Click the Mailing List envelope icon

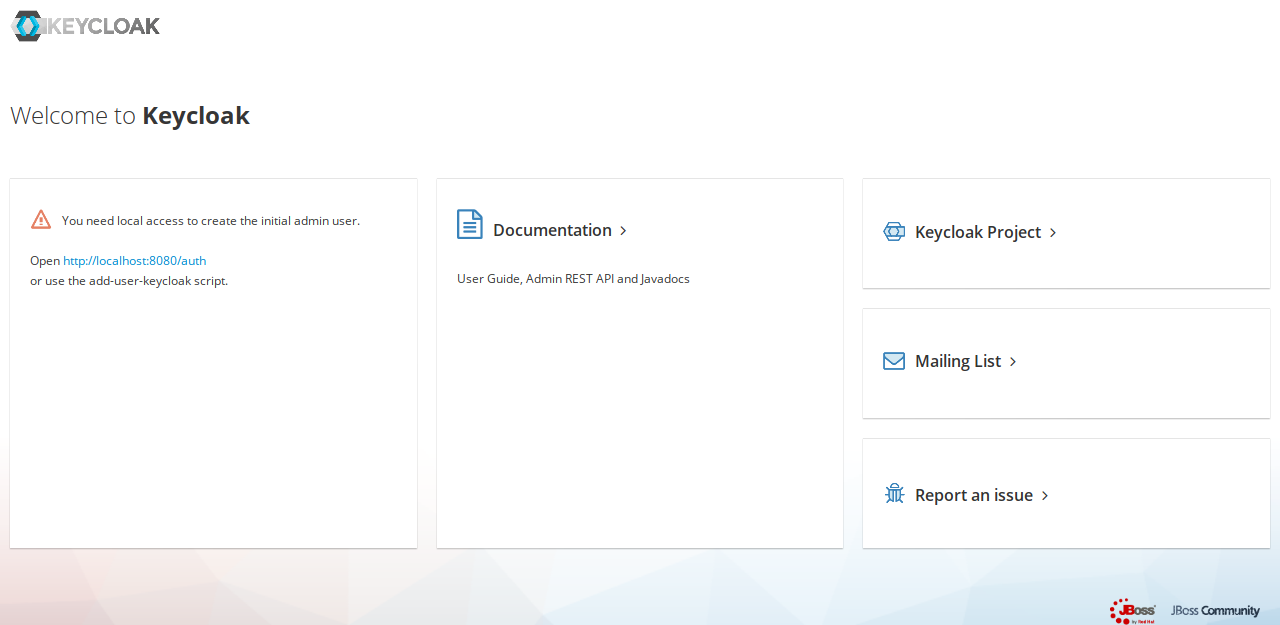point(894,361)
